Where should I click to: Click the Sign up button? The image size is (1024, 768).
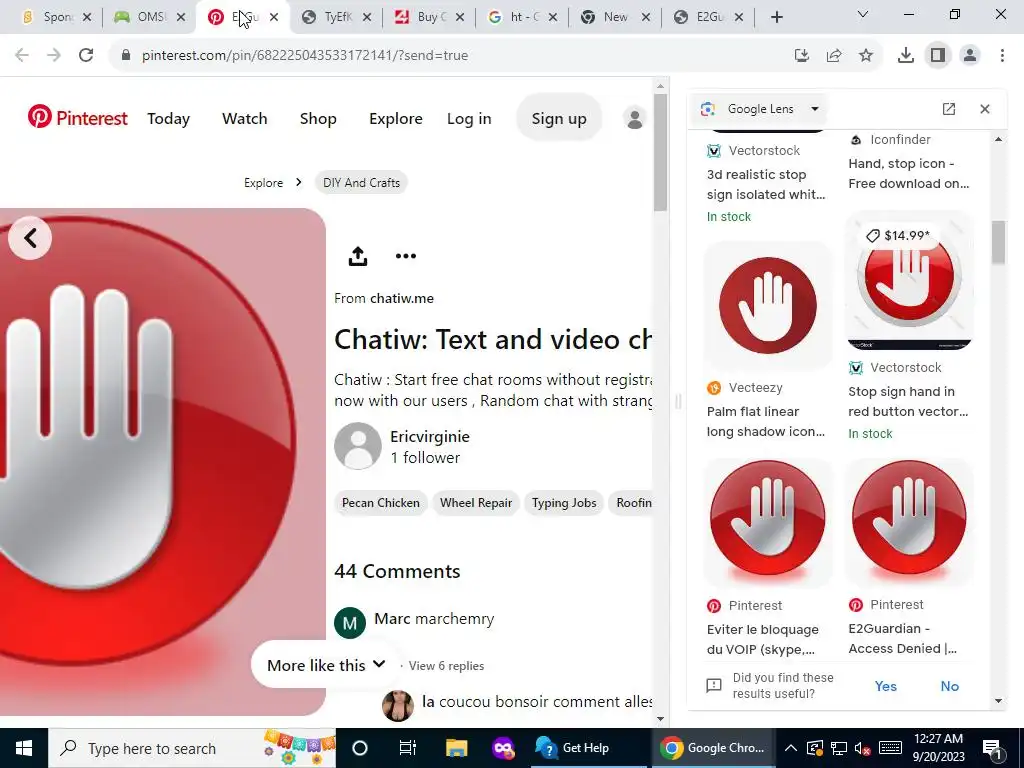[x=559, y=118]
